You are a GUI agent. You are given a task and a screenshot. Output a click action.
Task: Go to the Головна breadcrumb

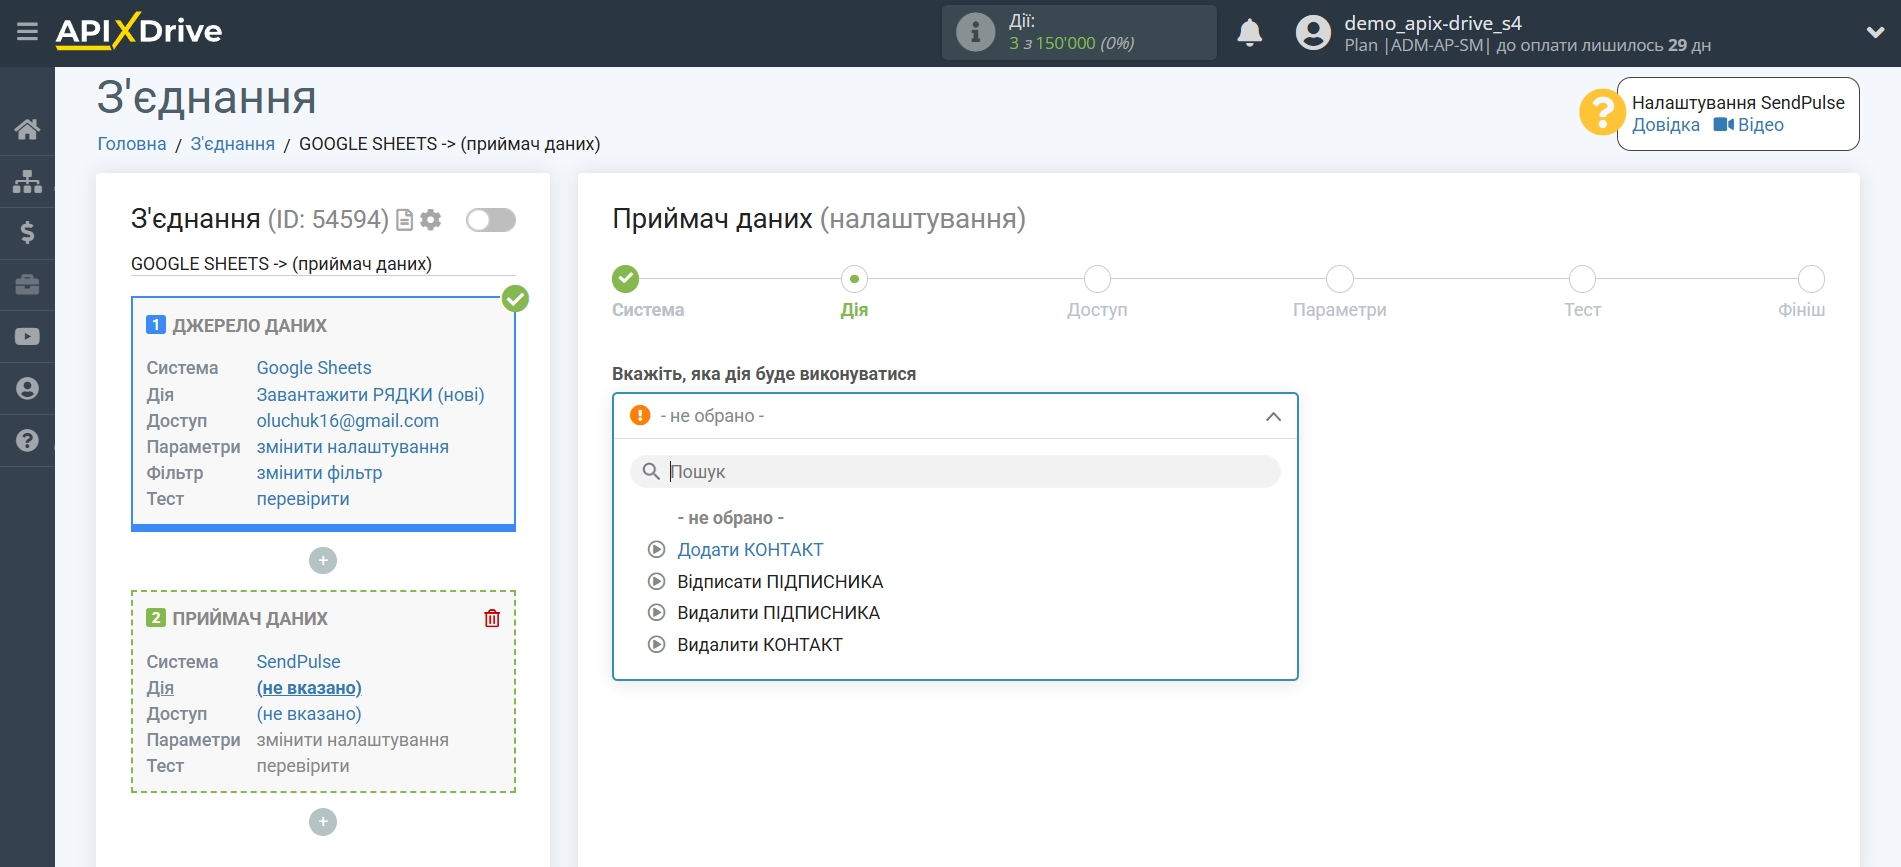[132, 144]
